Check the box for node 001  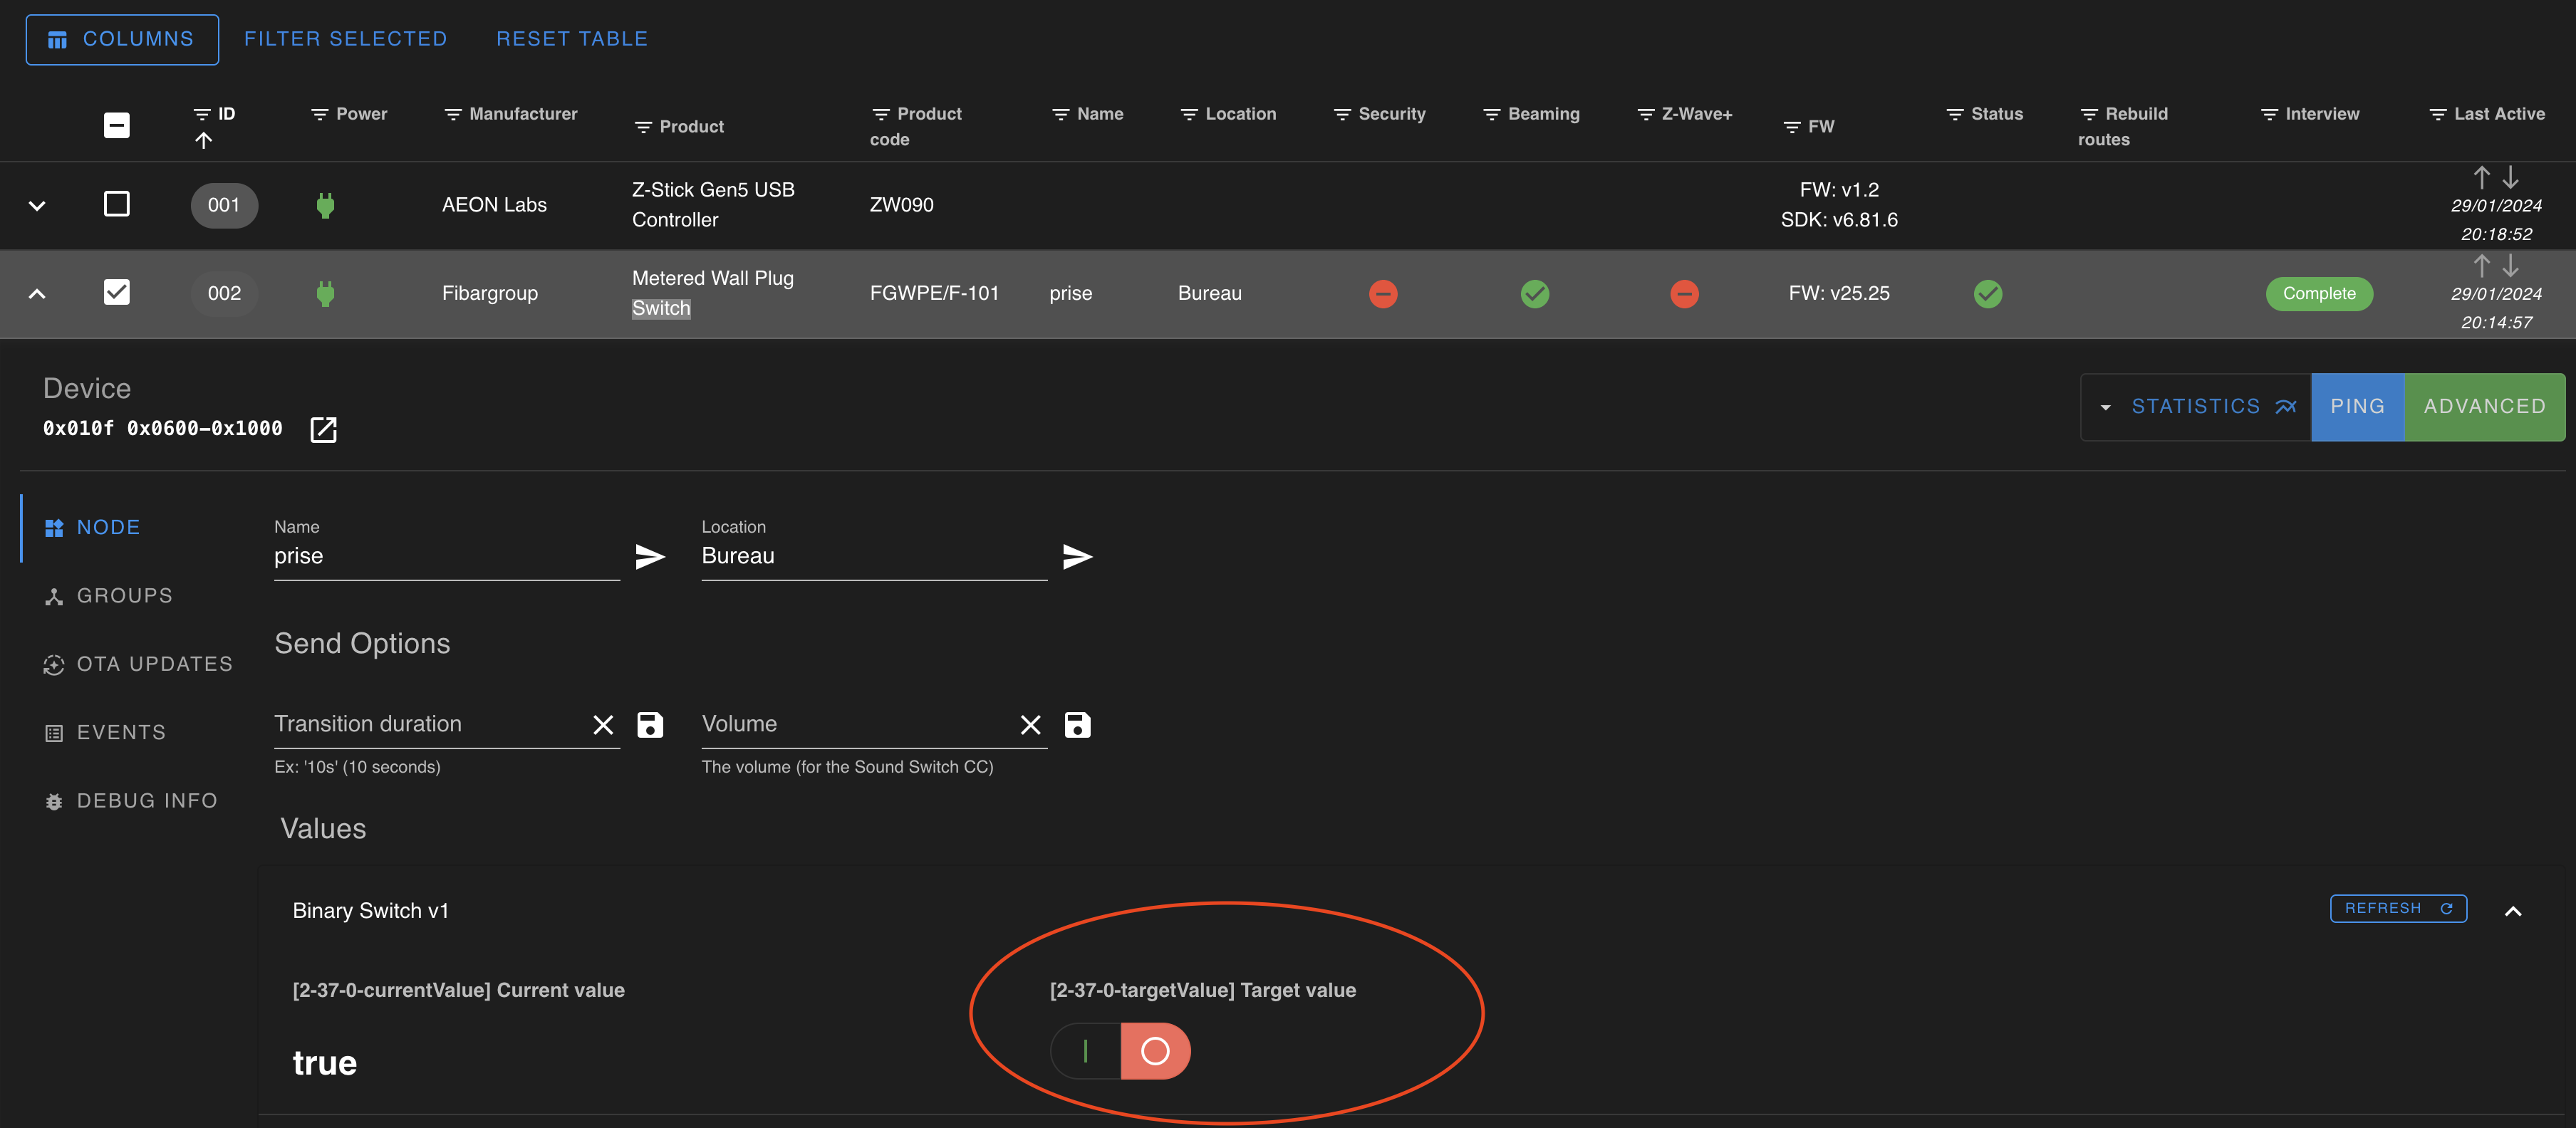tap(117, 204)
